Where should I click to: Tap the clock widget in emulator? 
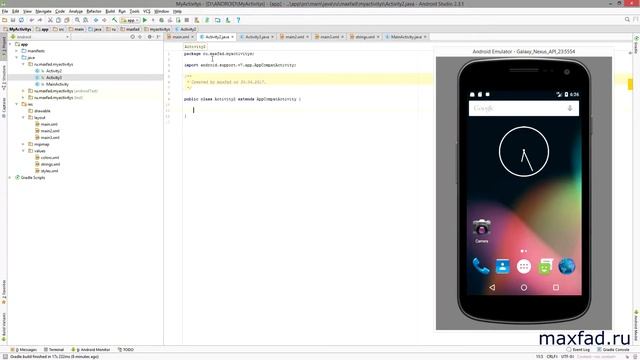(x=524, y=151)
